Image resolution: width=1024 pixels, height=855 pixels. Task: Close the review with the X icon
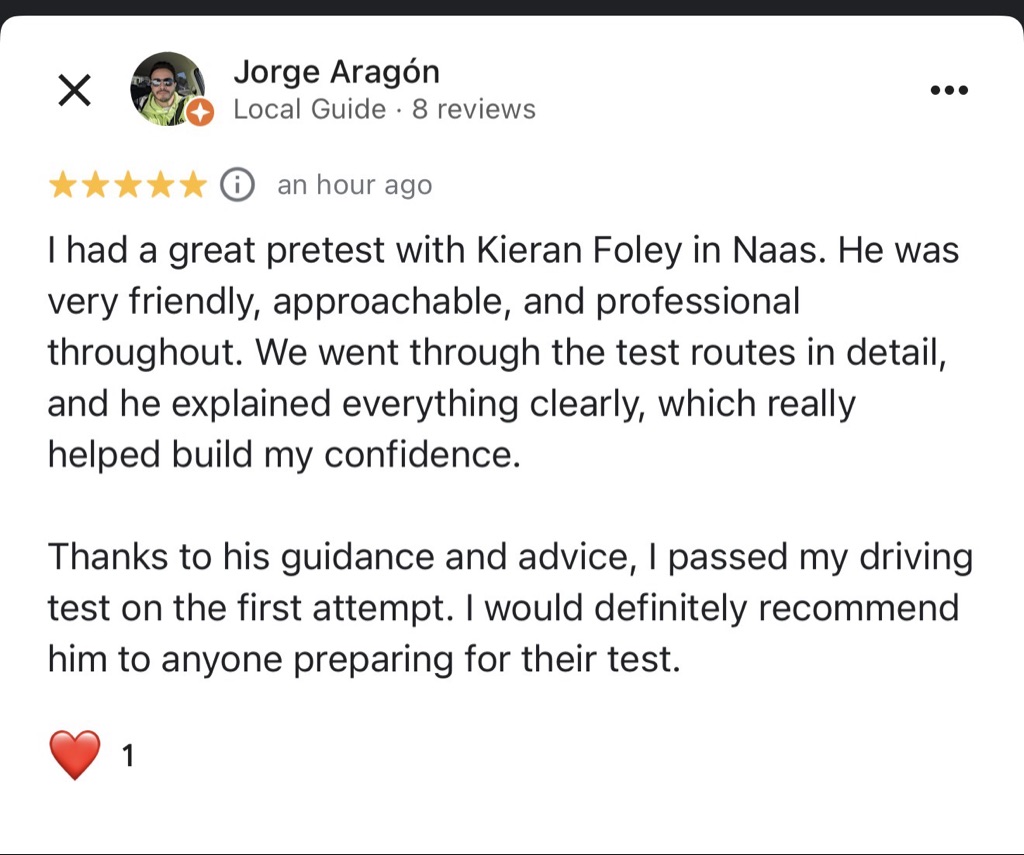coord(74,91)
